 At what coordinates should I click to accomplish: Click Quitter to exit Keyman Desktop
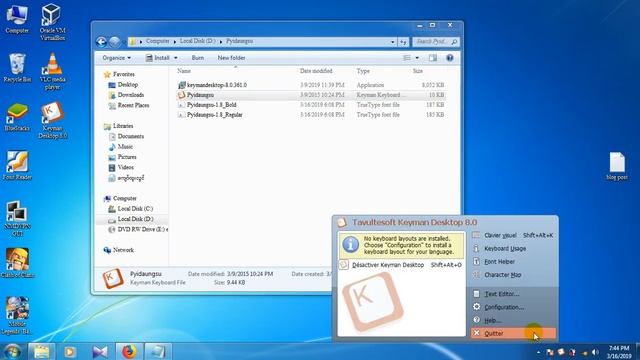513,333
